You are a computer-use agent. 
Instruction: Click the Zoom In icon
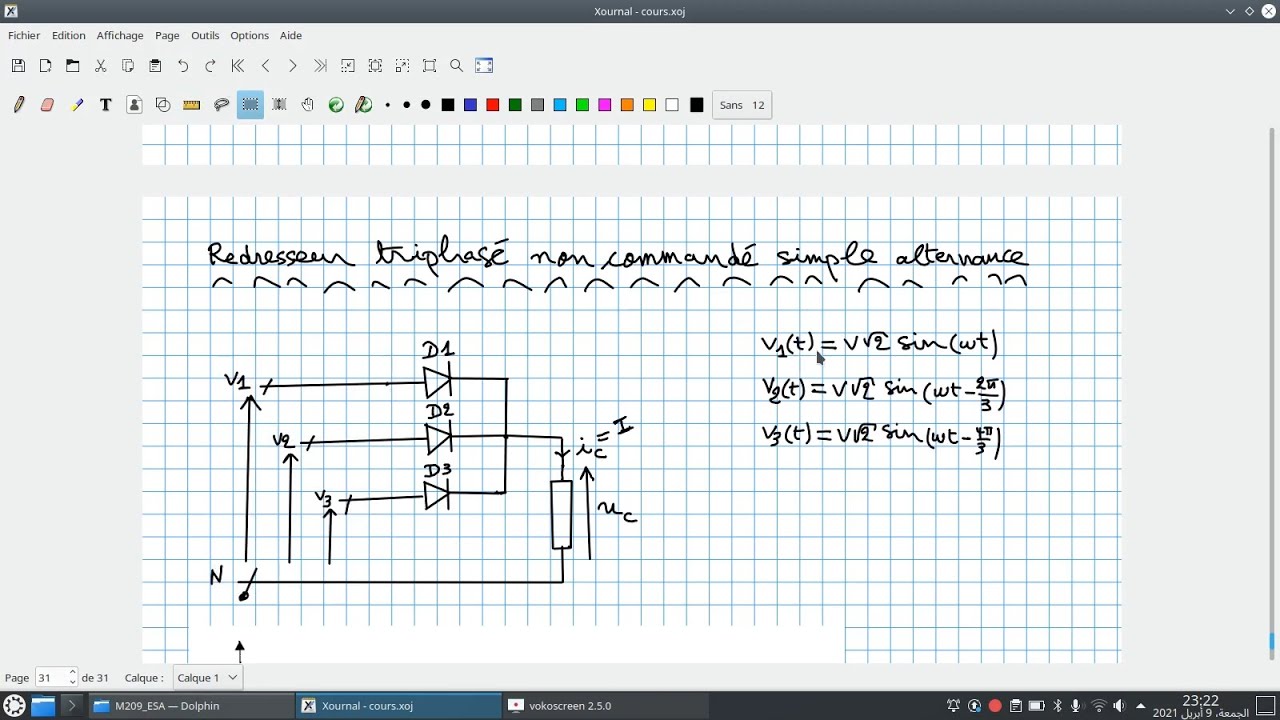(x=402, y=66)
